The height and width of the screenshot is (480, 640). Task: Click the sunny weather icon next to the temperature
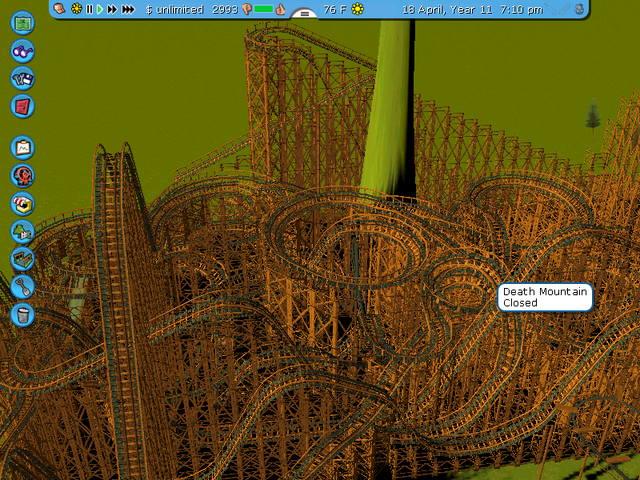coord(358,9)
